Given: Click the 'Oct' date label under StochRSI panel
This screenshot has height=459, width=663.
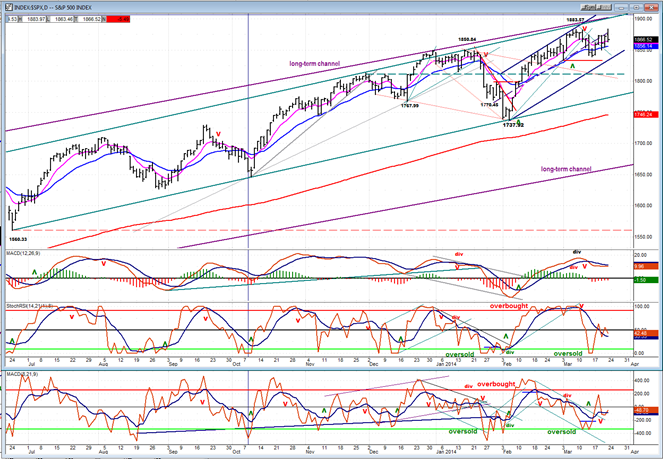Looking at the screenshot, I should tap(236, 364).
